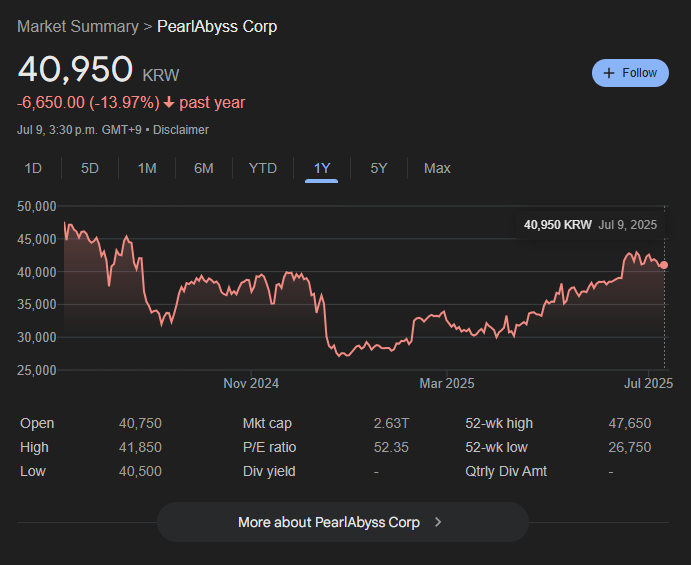691x565 pixels.
Task: Click the red down arrow beside past year
Action: point(169,103)
